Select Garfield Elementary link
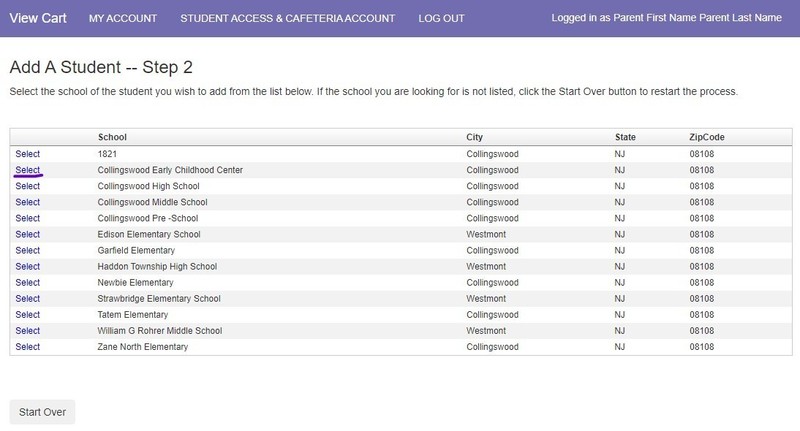 click(28, 250)
